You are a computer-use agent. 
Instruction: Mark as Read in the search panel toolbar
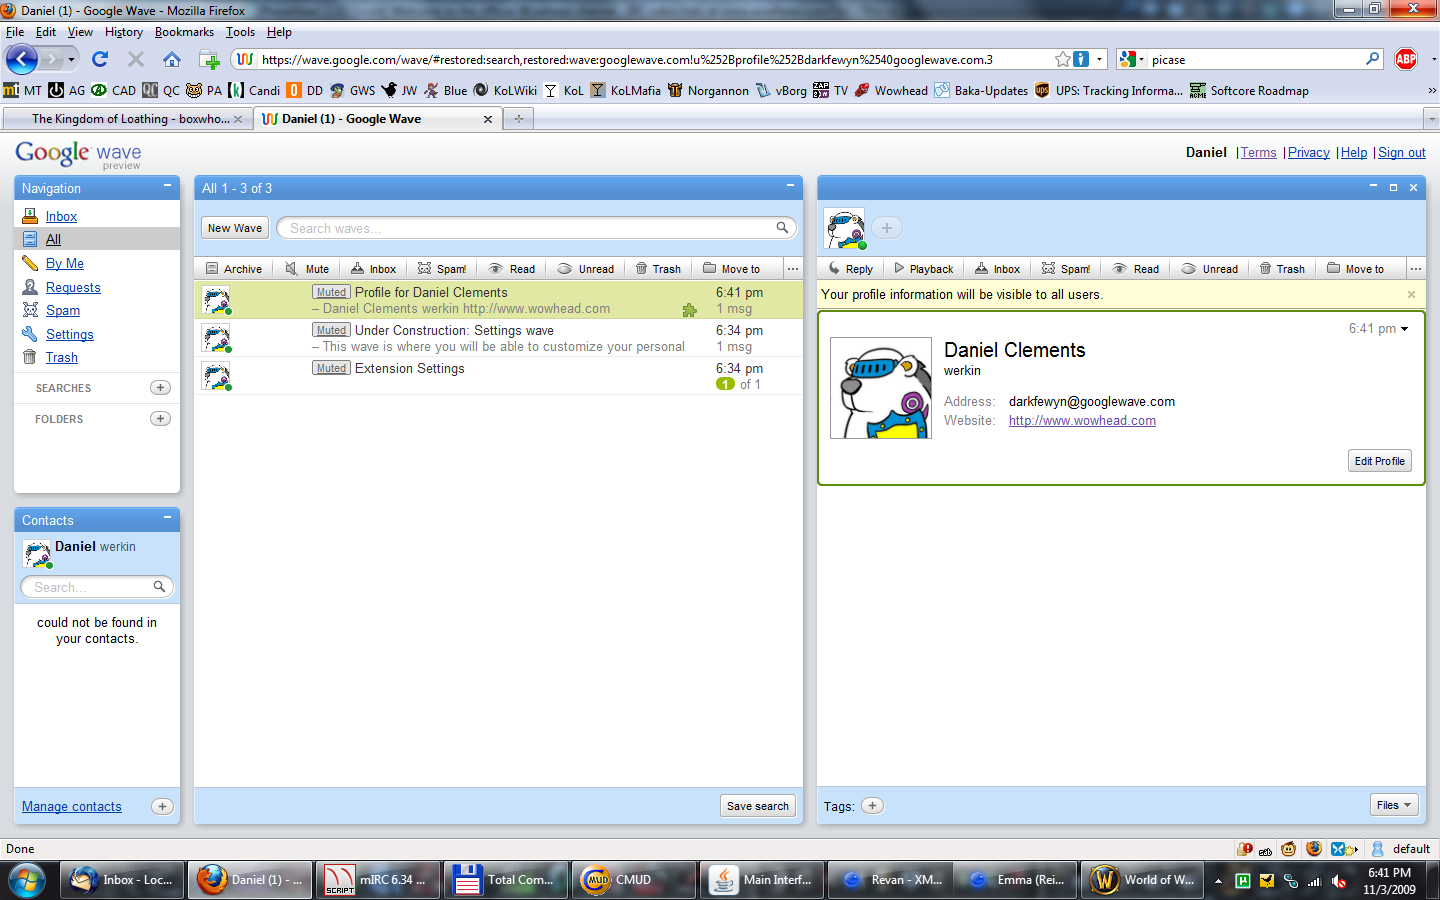(x=512, y=269)
